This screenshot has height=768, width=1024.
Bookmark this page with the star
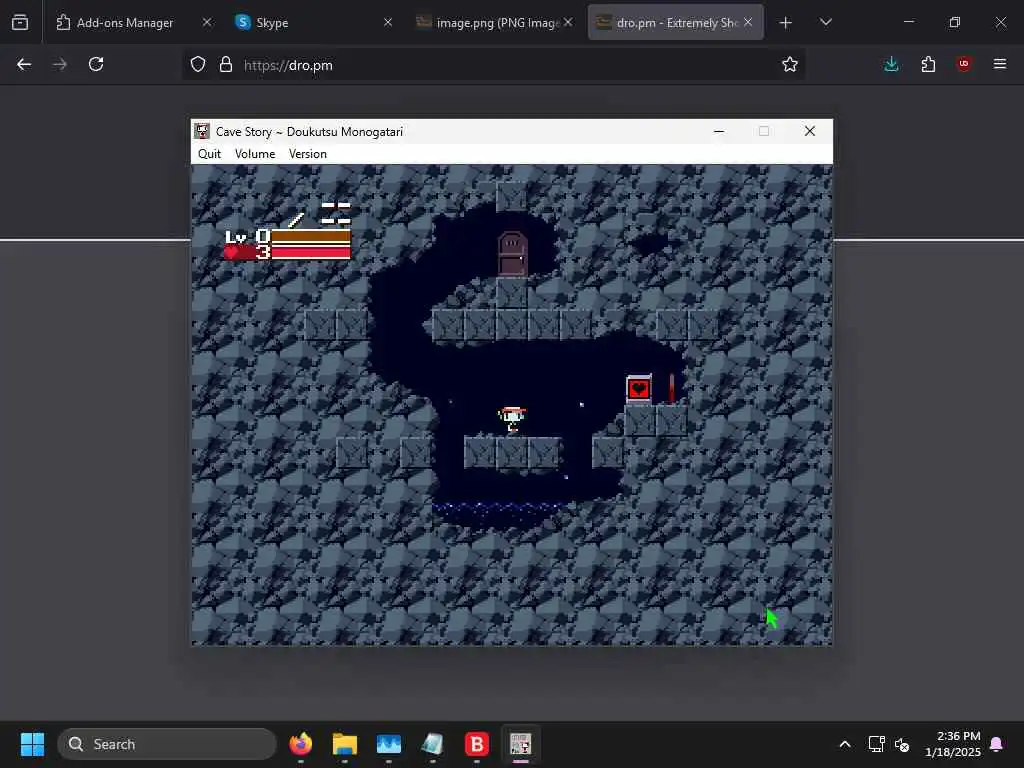click(x=790, y=64)
